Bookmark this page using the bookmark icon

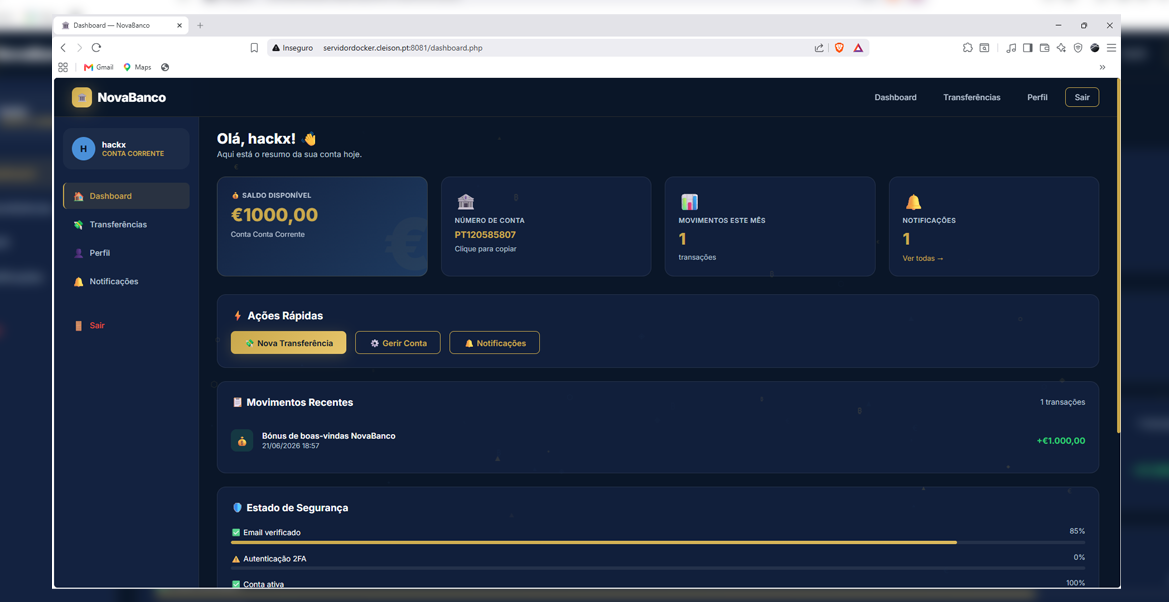point(254,48)
